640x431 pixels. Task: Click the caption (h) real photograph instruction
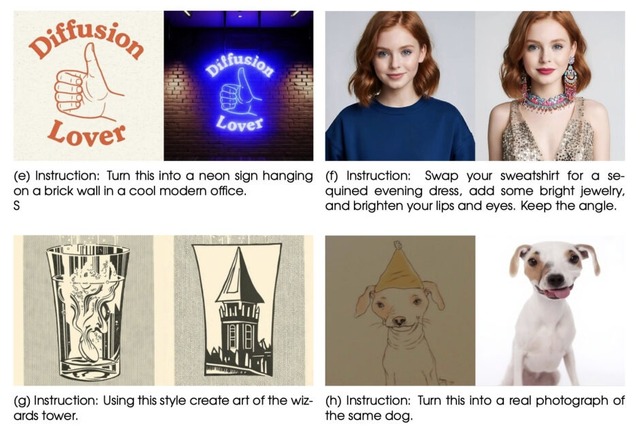coord(475,408)
